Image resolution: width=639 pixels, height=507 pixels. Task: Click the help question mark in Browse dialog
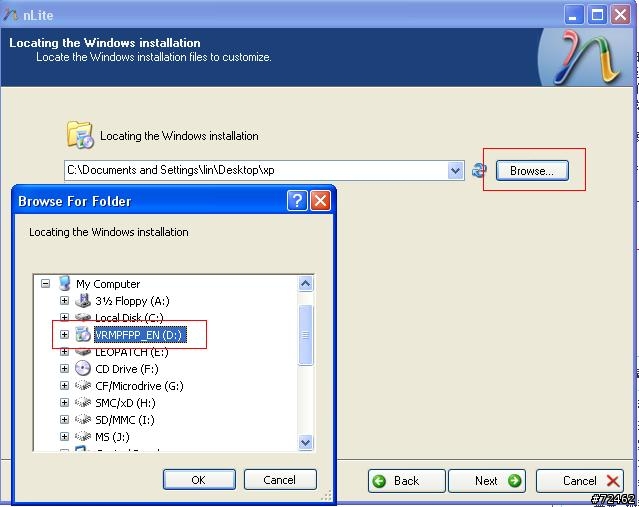297,201
